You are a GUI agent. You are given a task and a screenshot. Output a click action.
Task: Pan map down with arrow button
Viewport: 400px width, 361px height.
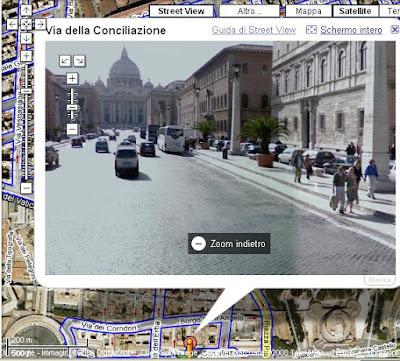26,38
